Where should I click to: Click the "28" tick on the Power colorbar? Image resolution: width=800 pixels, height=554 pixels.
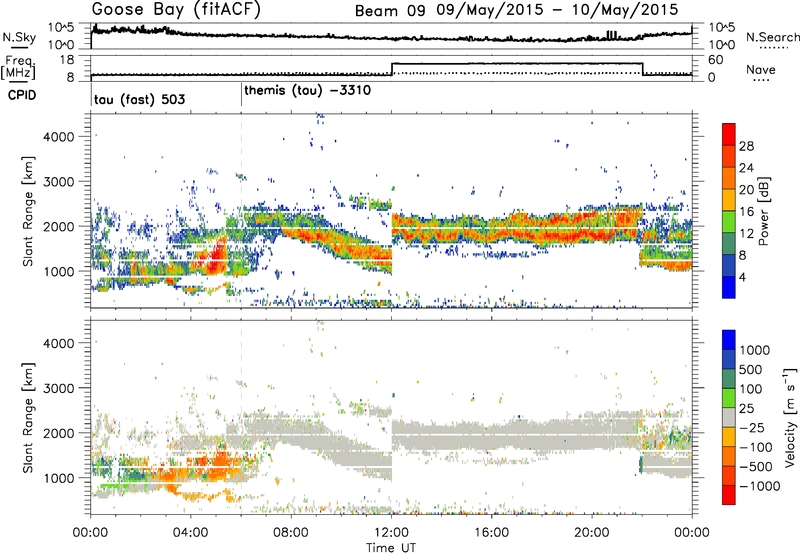[746, 146]
